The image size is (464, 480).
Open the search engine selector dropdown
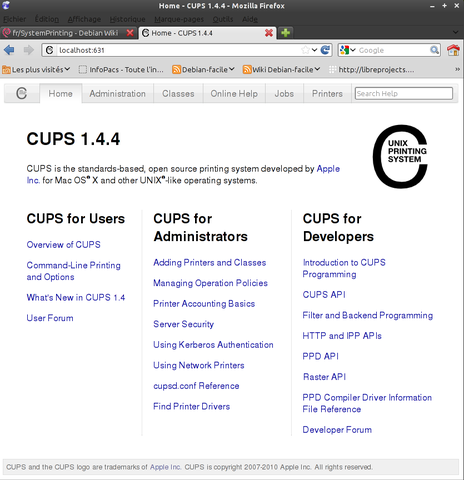(x=353, y=50)
